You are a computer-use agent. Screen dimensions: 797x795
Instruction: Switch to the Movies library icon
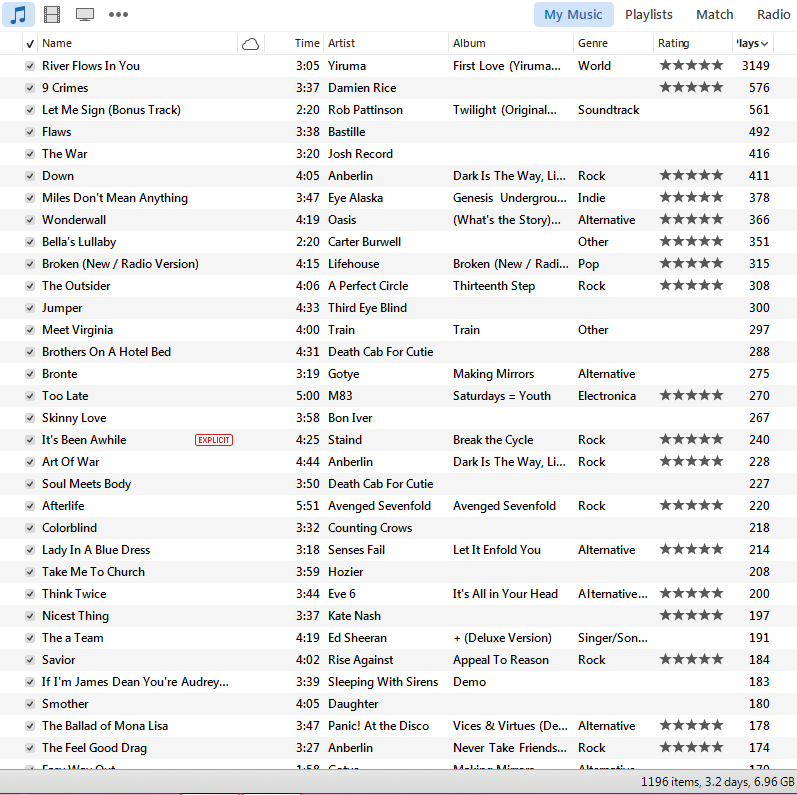(52, 14)
